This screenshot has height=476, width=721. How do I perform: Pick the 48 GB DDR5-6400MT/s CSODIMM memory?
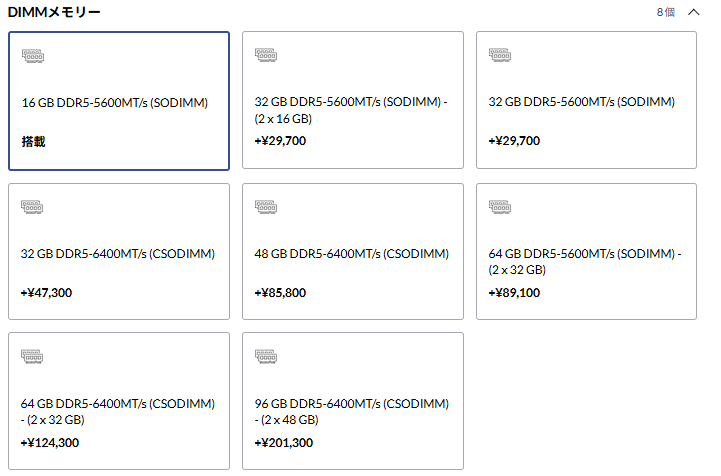point(352,253)
